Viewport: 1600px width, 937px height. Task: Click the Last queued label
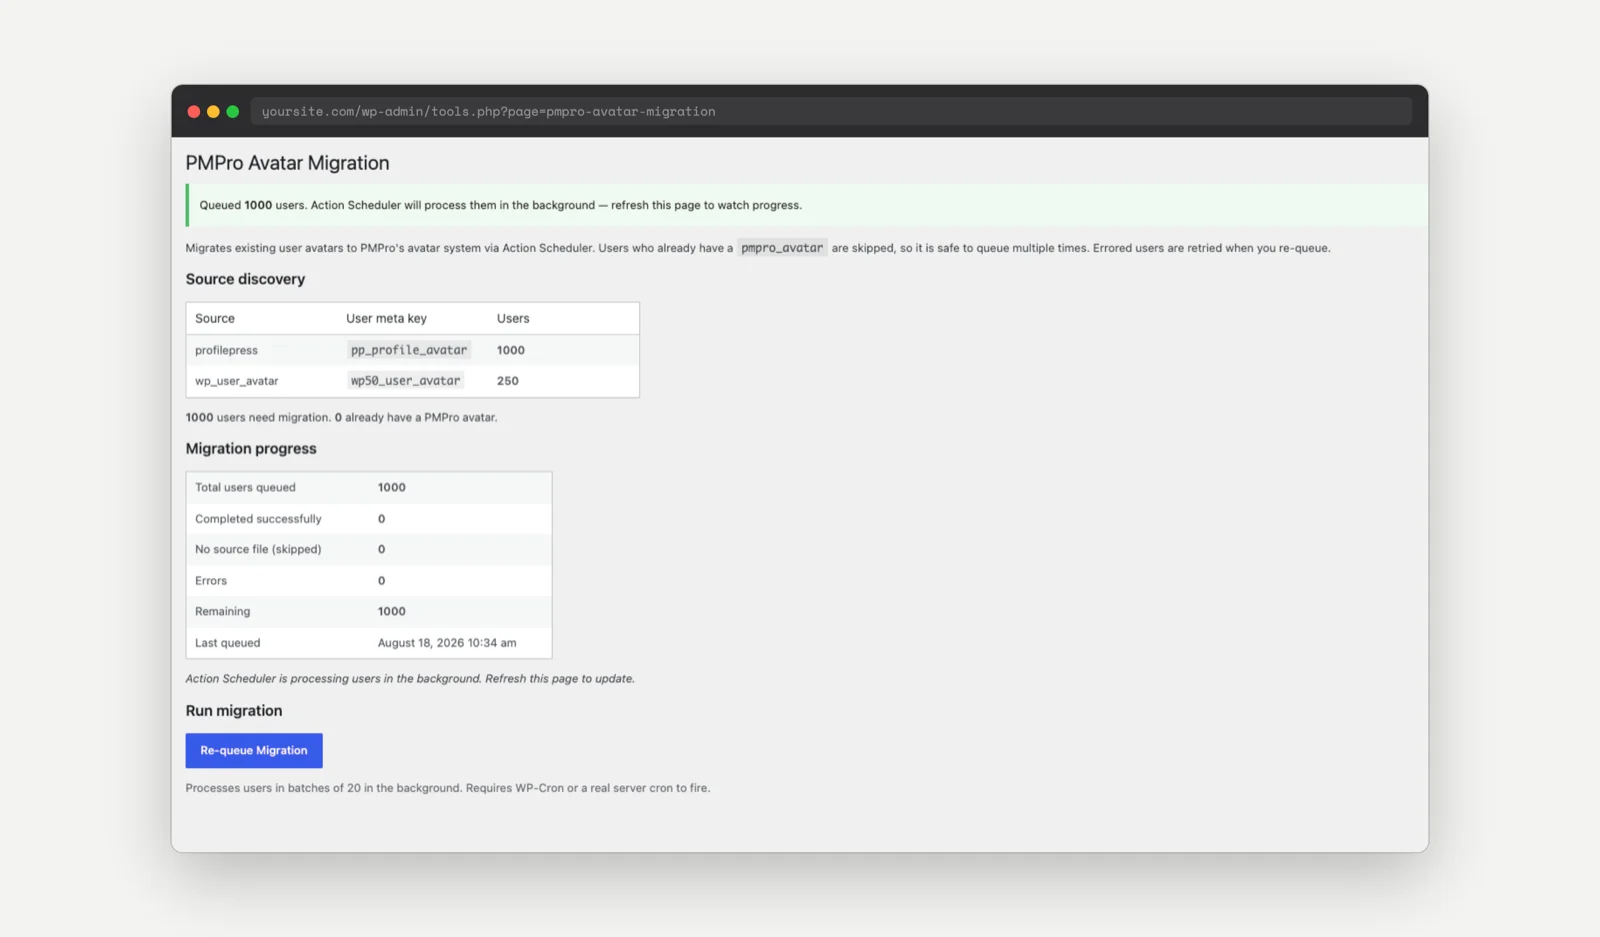click(227, 643)
